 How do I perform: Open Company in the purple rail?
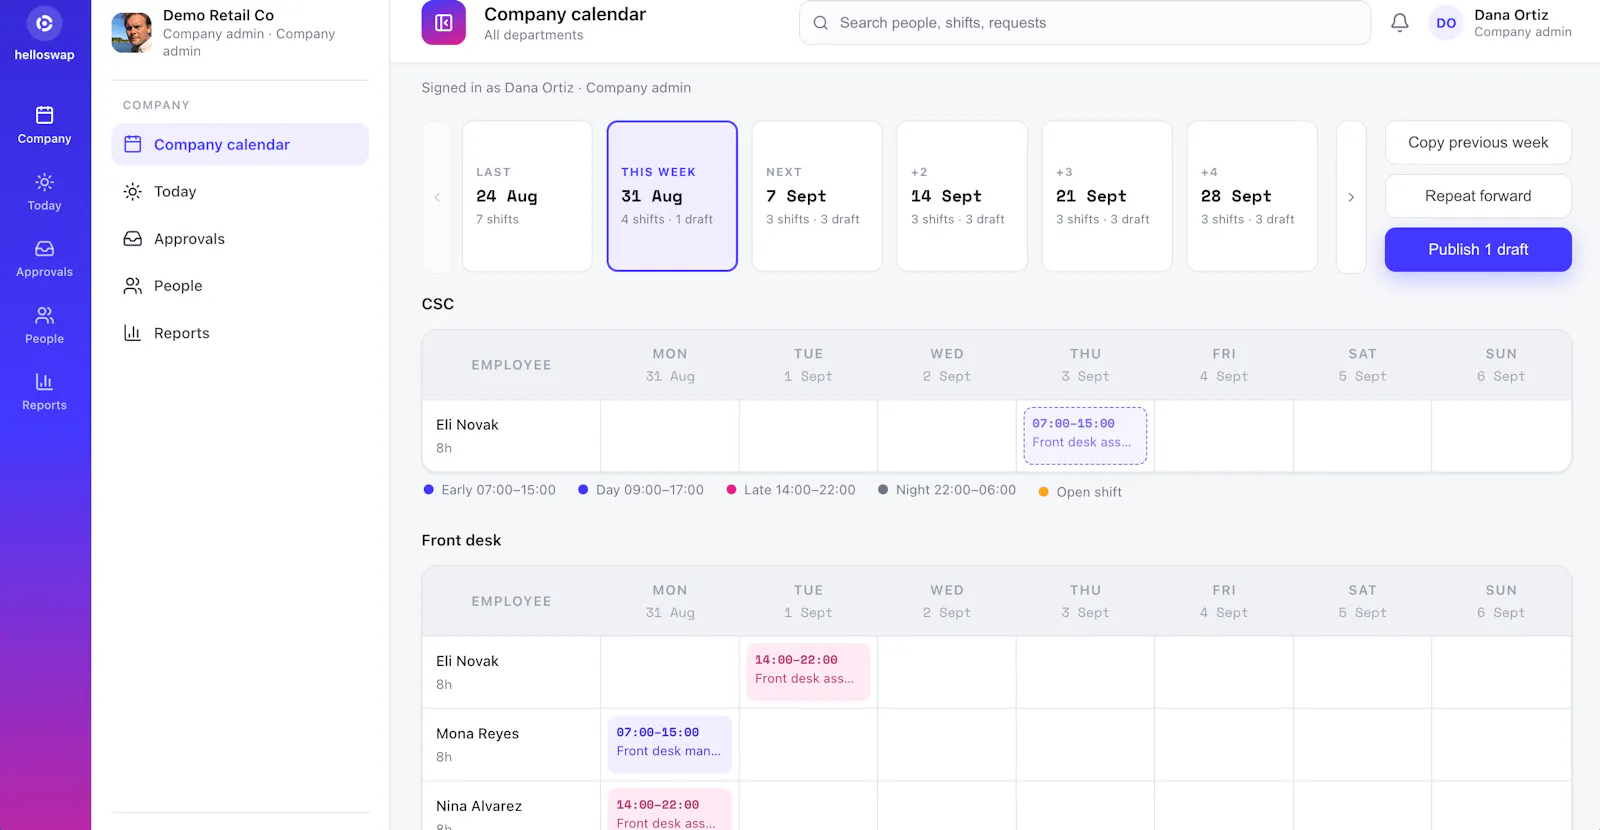[44, 125]
